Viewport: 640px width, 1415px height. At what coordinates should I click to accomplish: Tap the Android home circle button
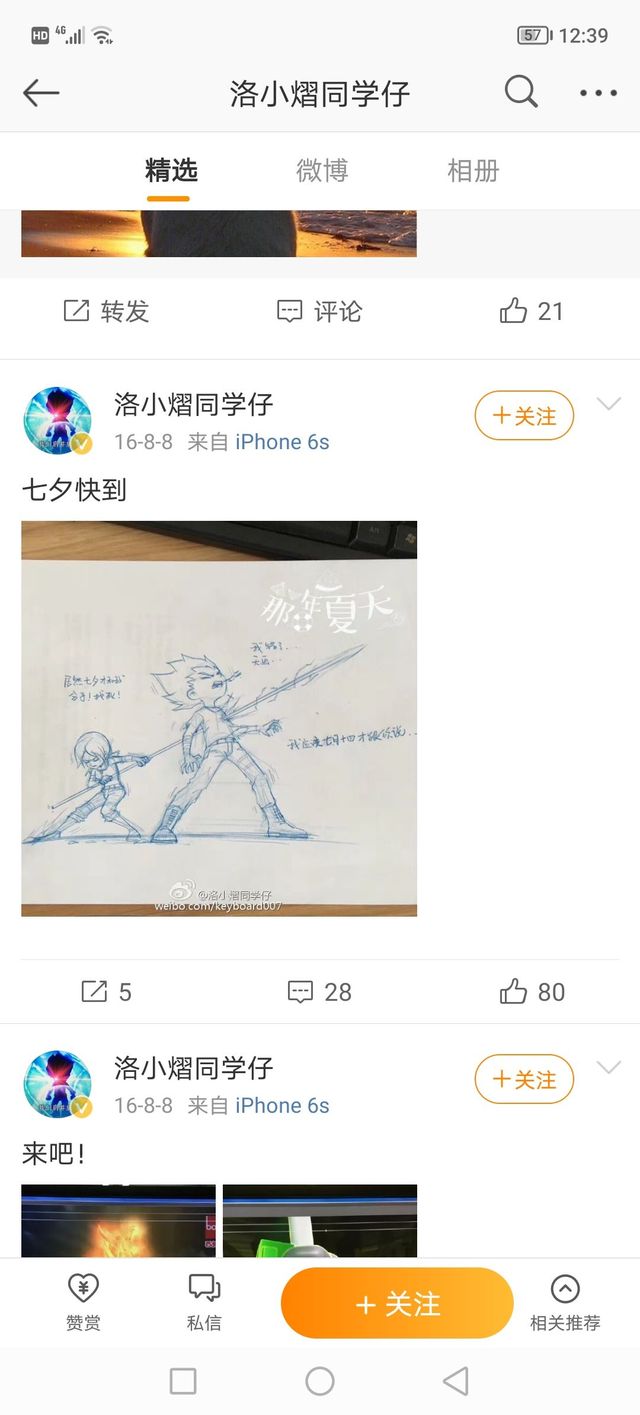click(320, 1381)
